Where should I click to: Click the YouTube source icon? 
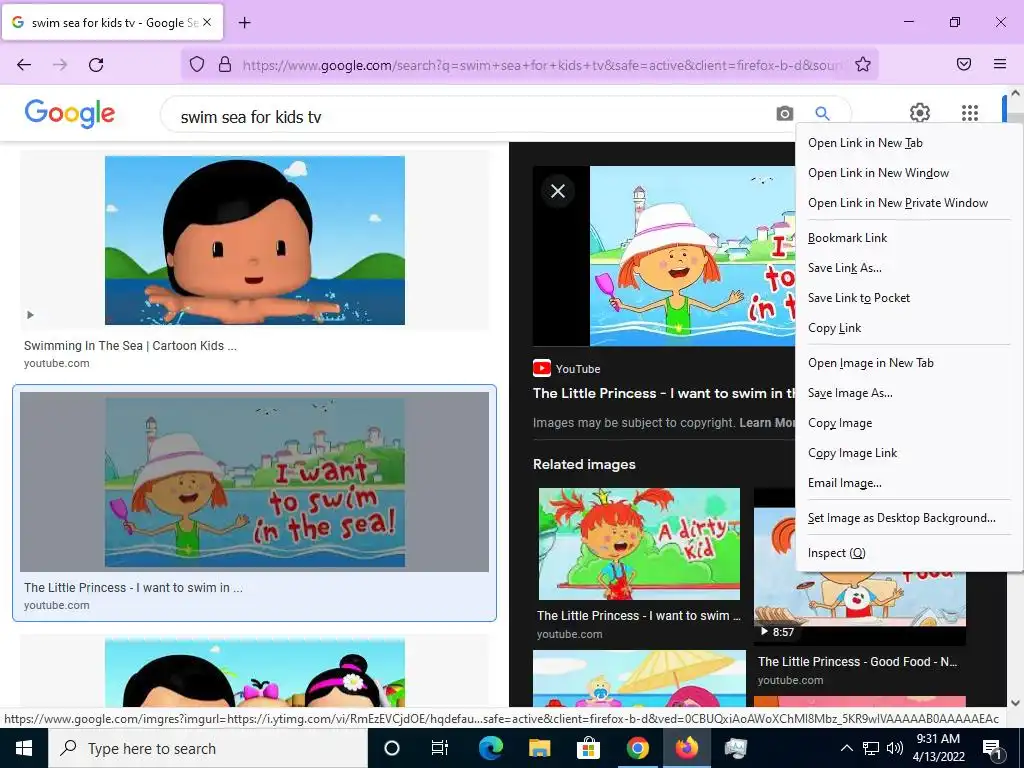[541, 369]
